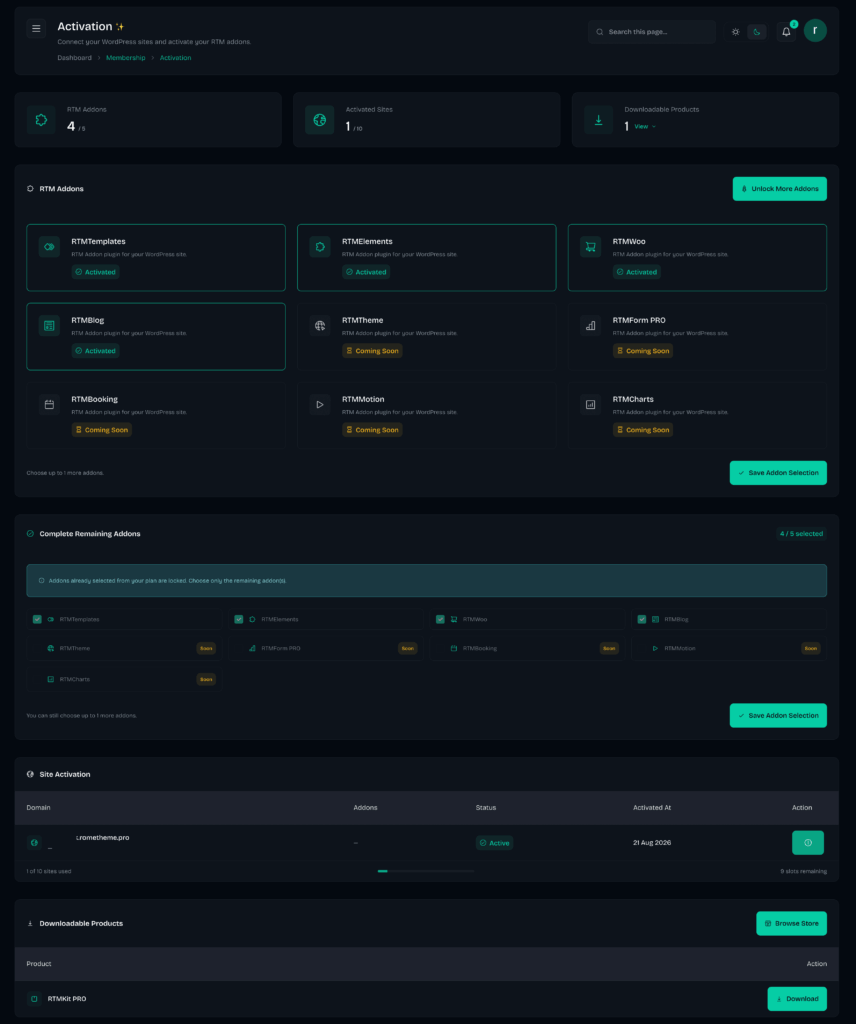
Task: Click Unlock More Addons button
Action: (780, 189)
